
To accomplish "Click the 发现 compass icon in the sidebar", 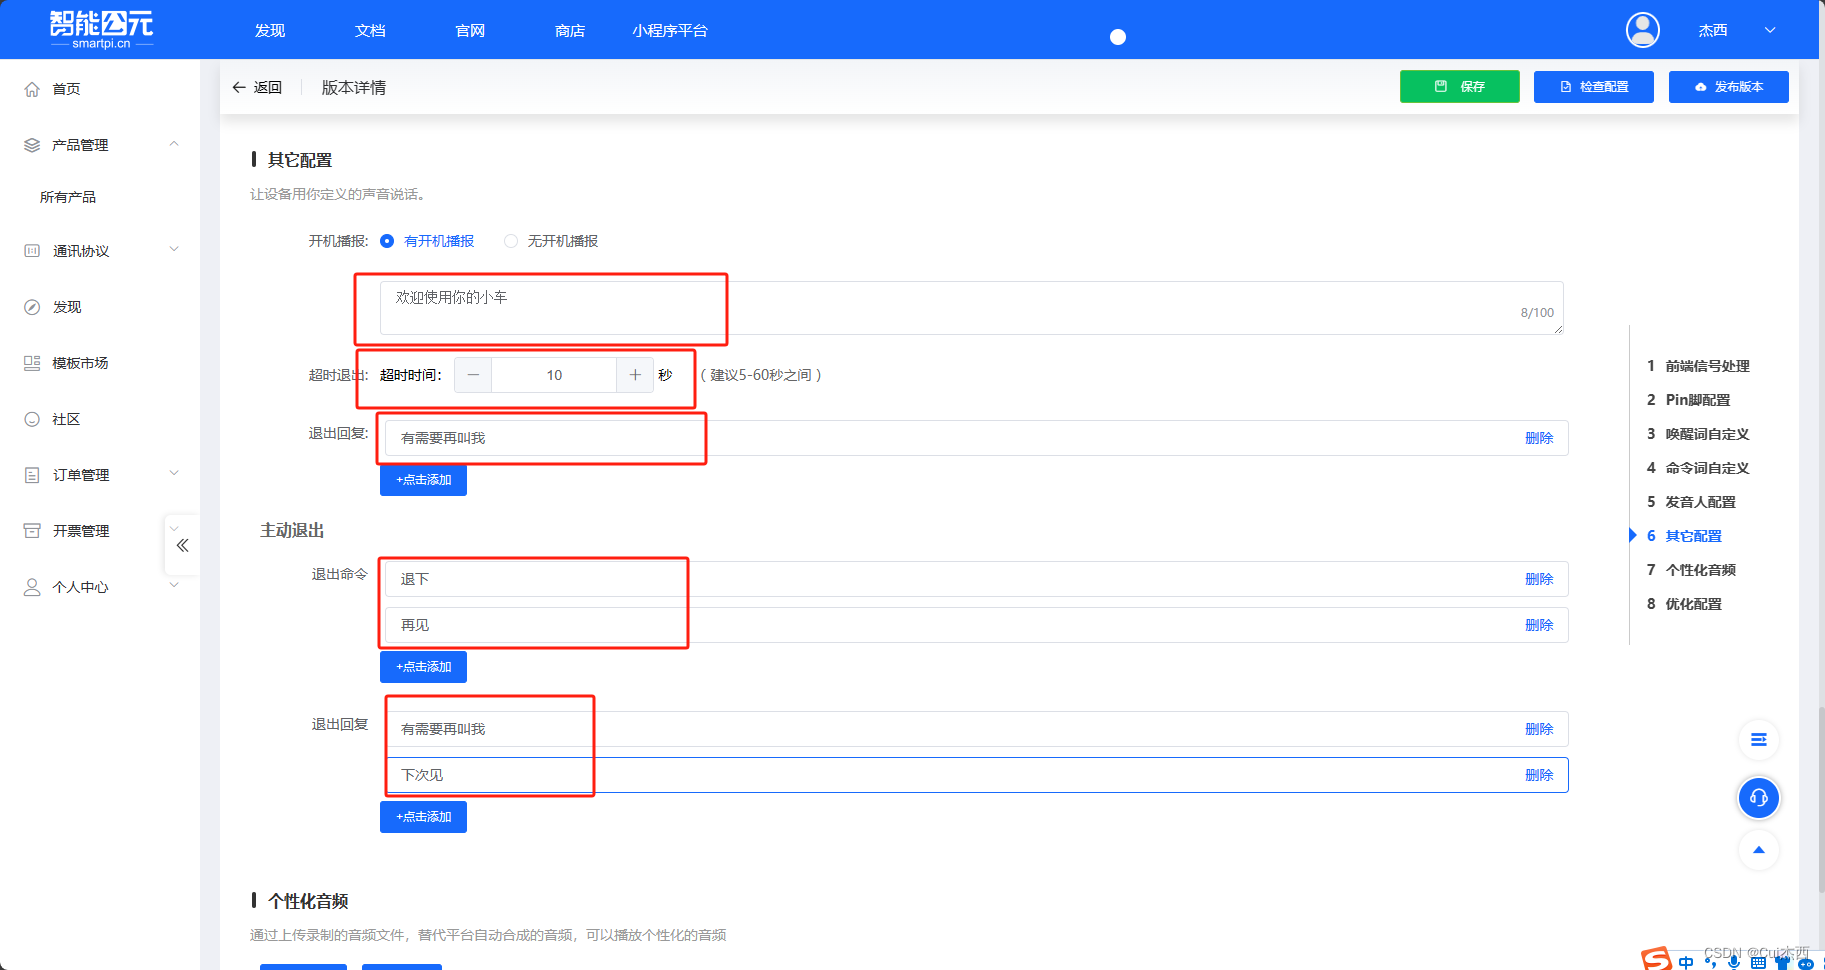I will click(32, 307).
